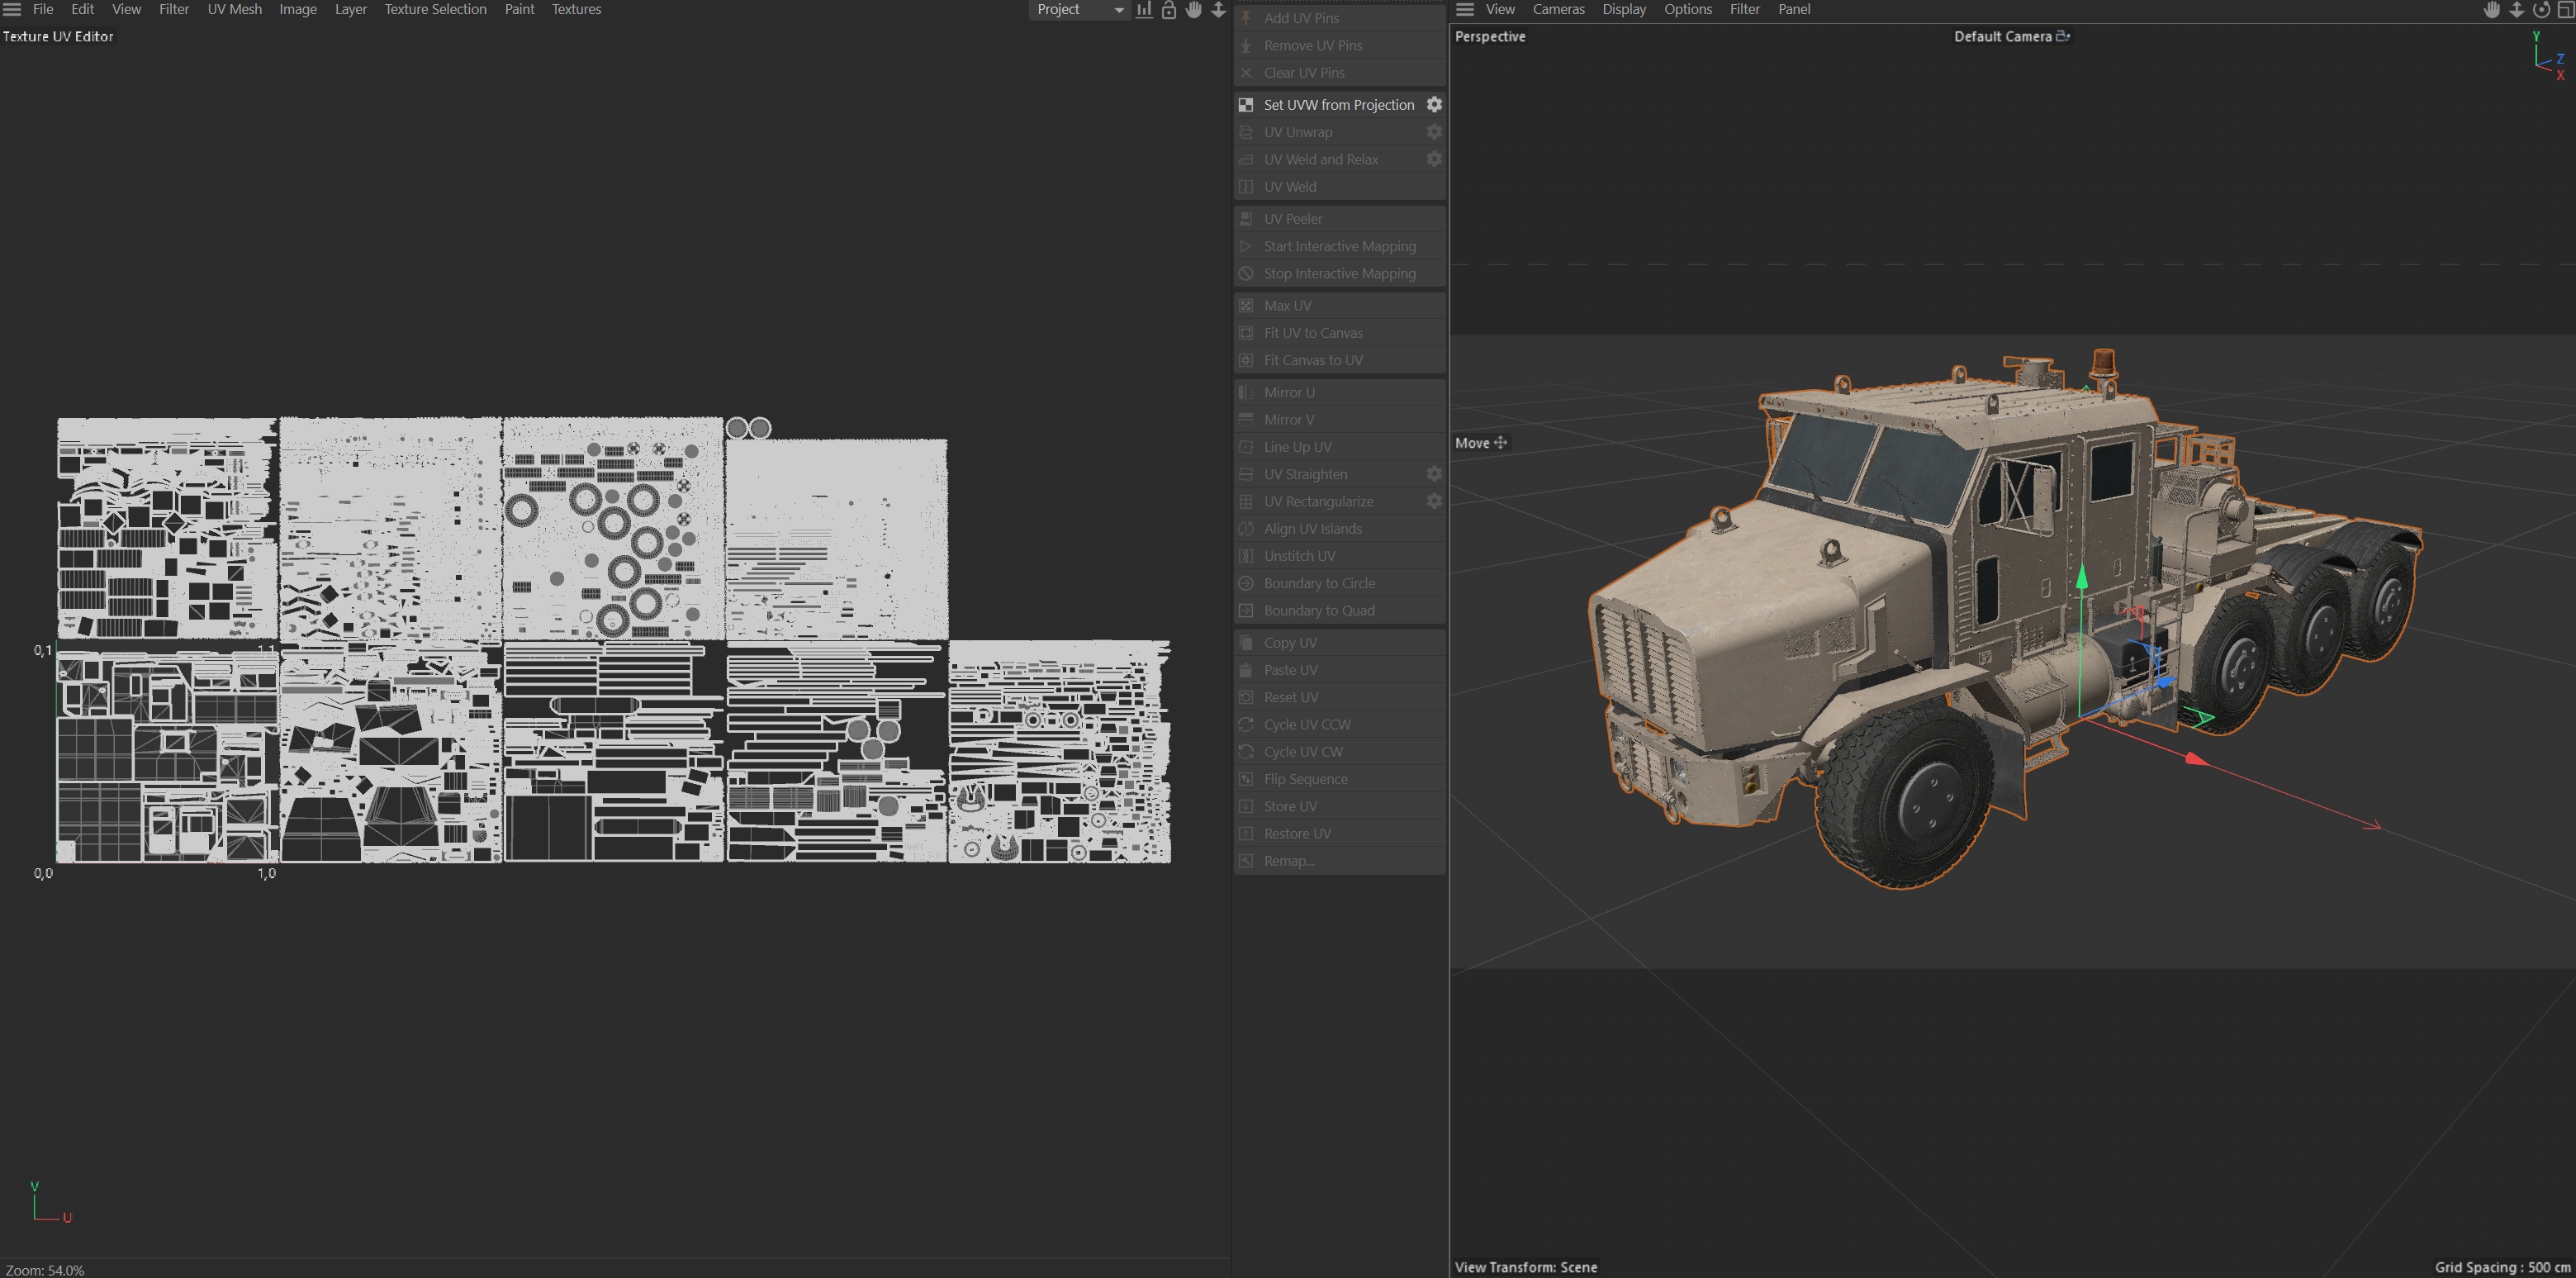Click Set UVW from Projection command
This screenshot has width=2576, height=1278.
tap(1338, 105)
